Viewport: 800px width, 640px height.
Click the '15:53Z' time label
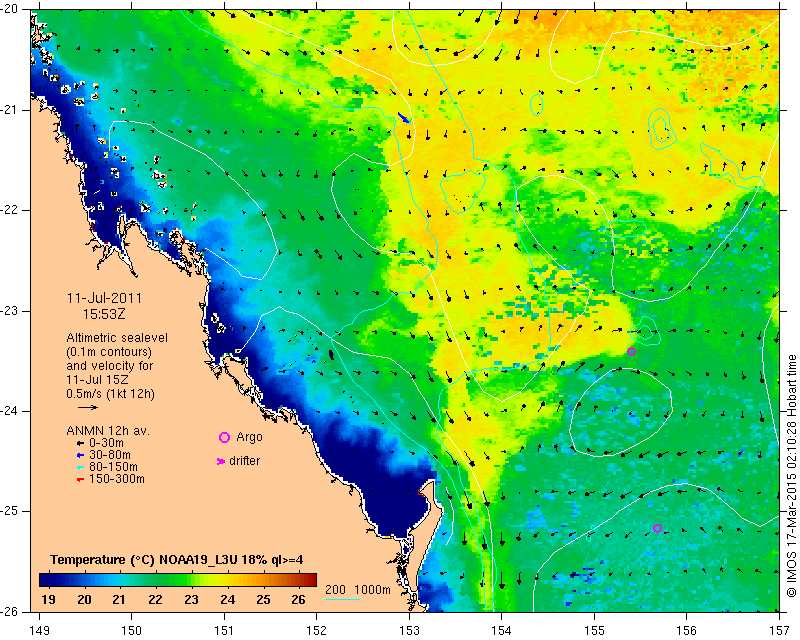click(x=104, y=314)
